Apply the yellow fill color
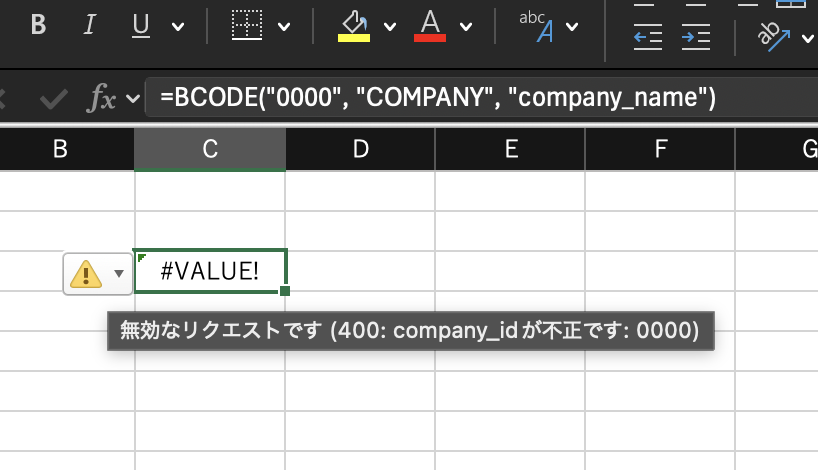The width and height of the screenshot is (818, 470). click(354, 25)
